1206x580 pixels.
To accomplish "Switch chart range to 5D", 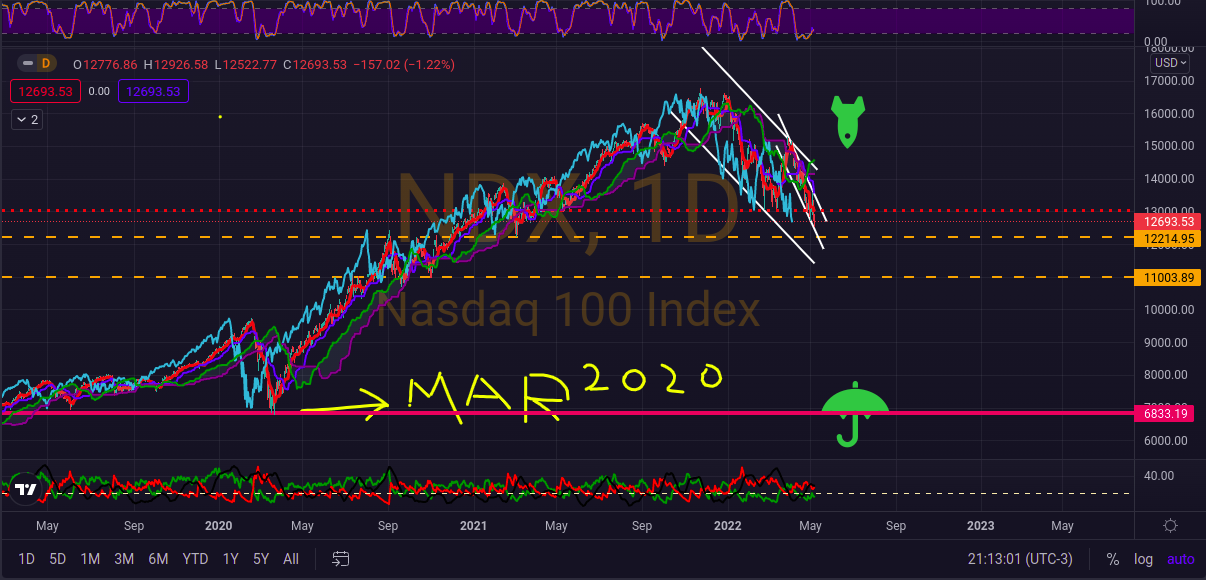I will point(58,559).
